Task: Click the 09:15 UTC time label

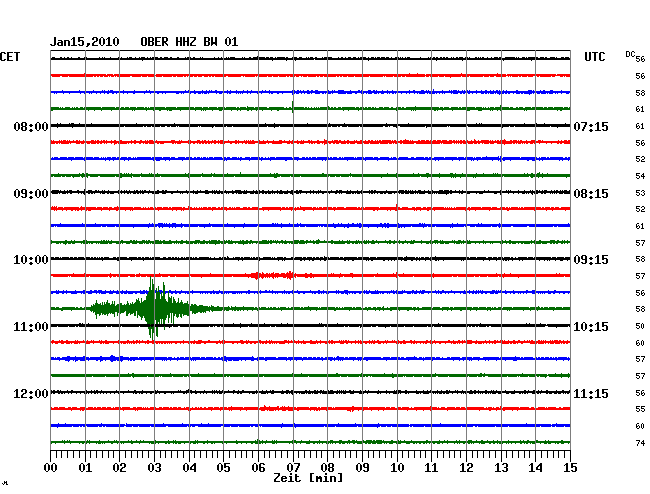Action: 591,260
